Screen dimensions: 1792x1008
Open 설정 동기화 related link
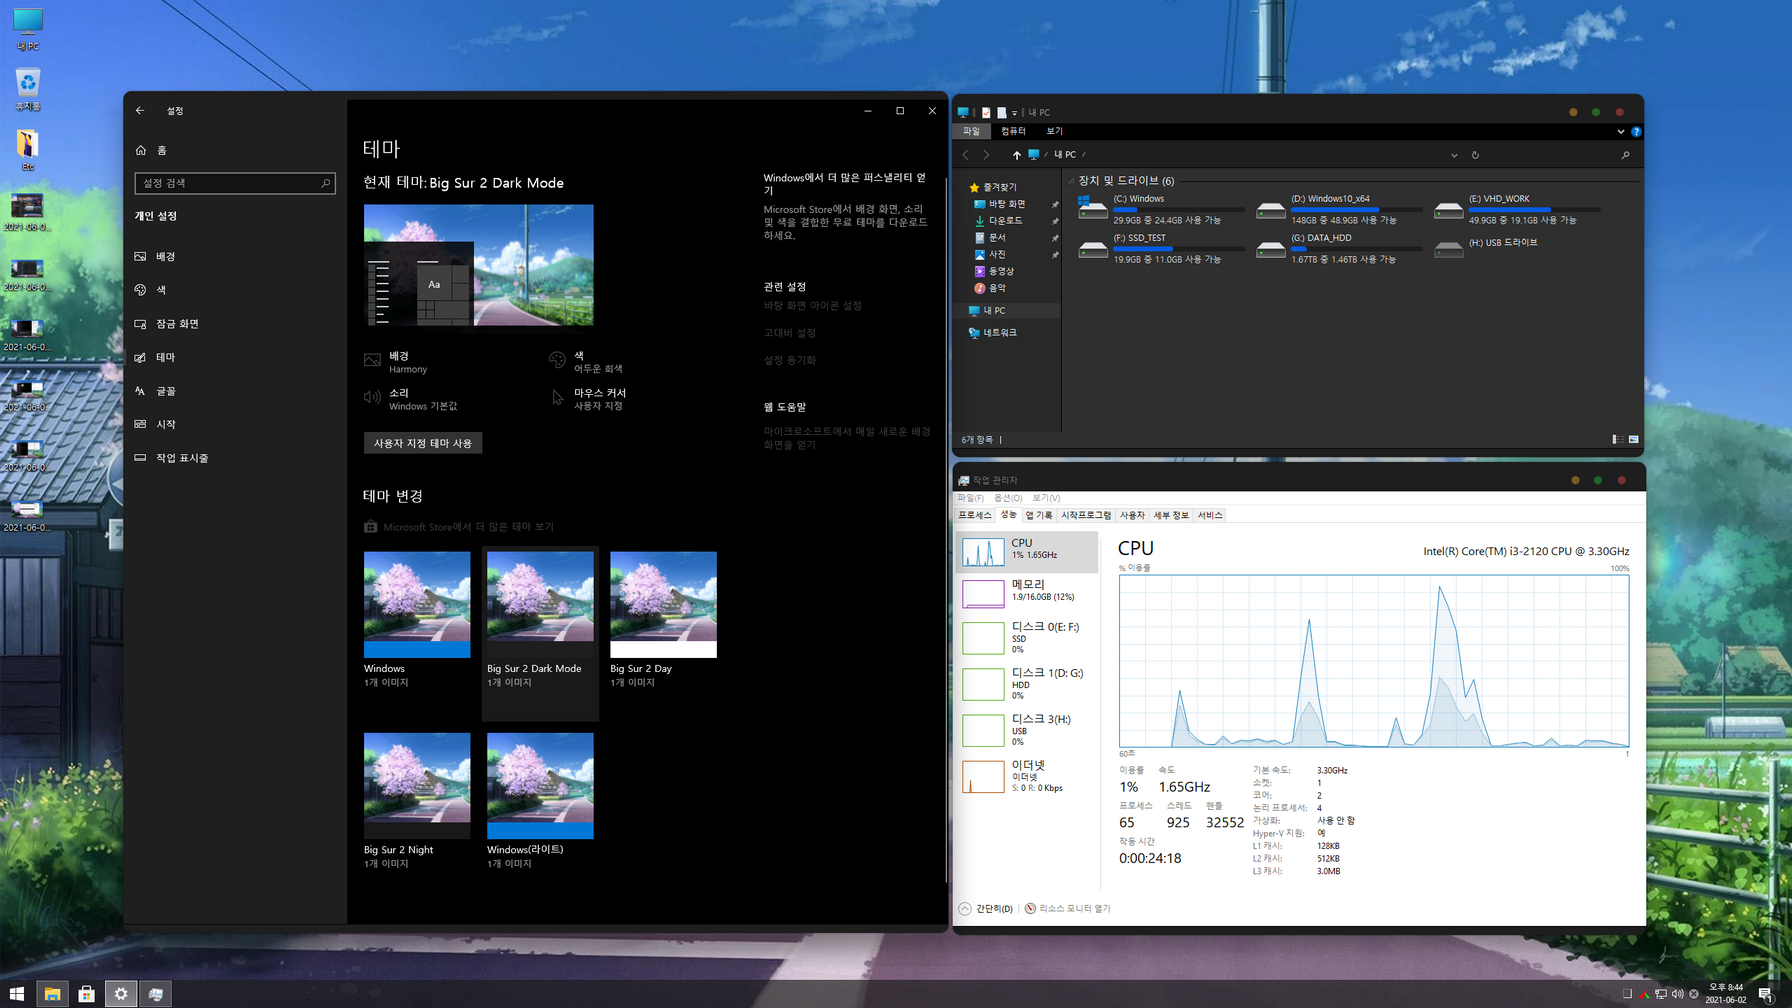click(x=789, y=360)
